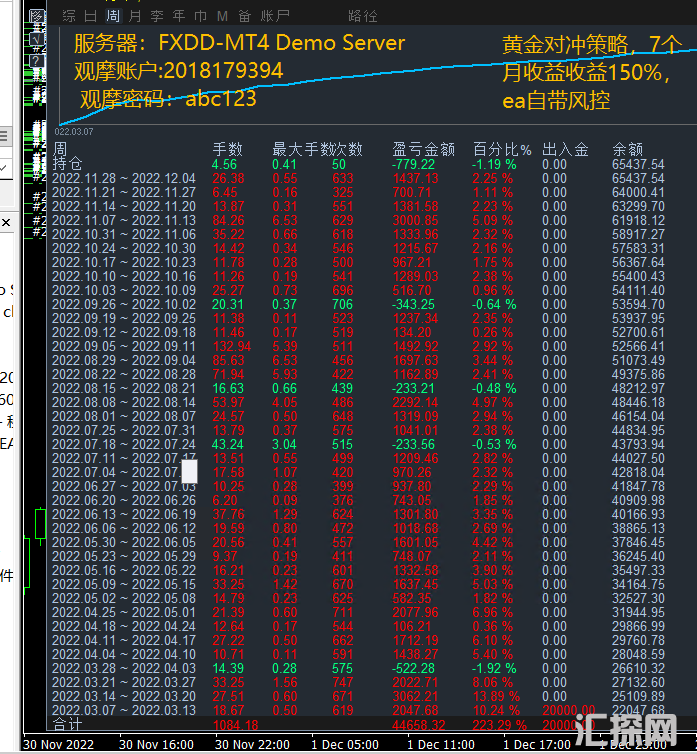Click the 百分比% column header
The width and height of the screenshot is (697, 754).
(x=502, y=149)
